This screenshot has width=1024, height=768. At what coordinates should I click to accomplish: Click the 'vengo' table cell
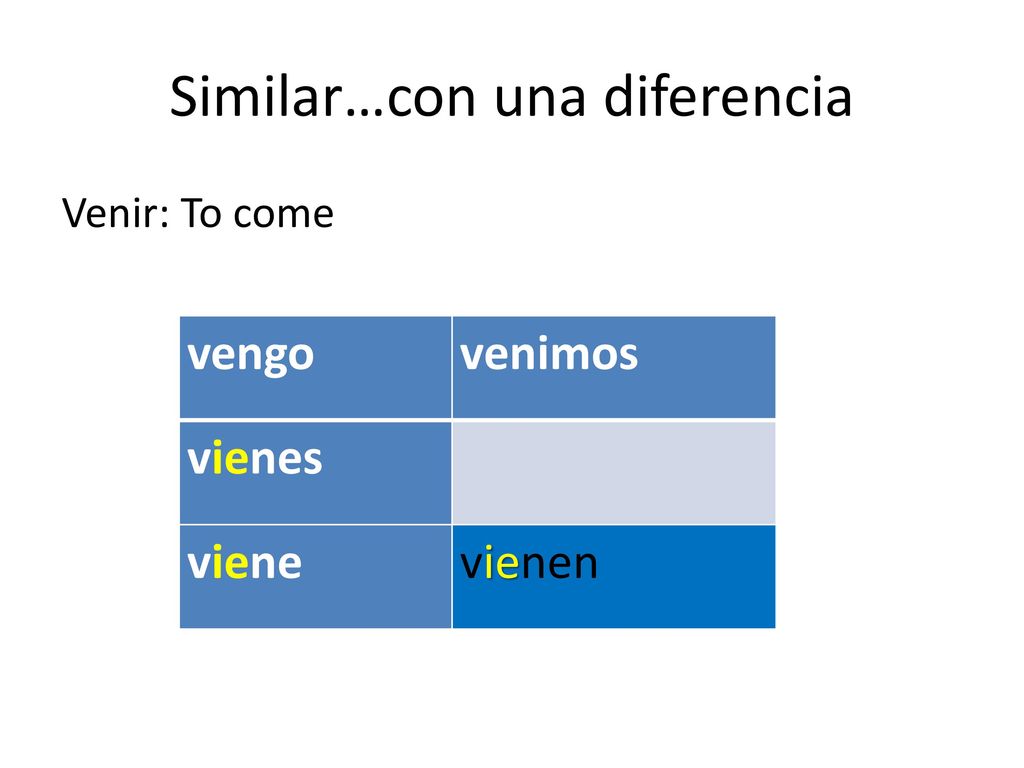pos(315,367)
